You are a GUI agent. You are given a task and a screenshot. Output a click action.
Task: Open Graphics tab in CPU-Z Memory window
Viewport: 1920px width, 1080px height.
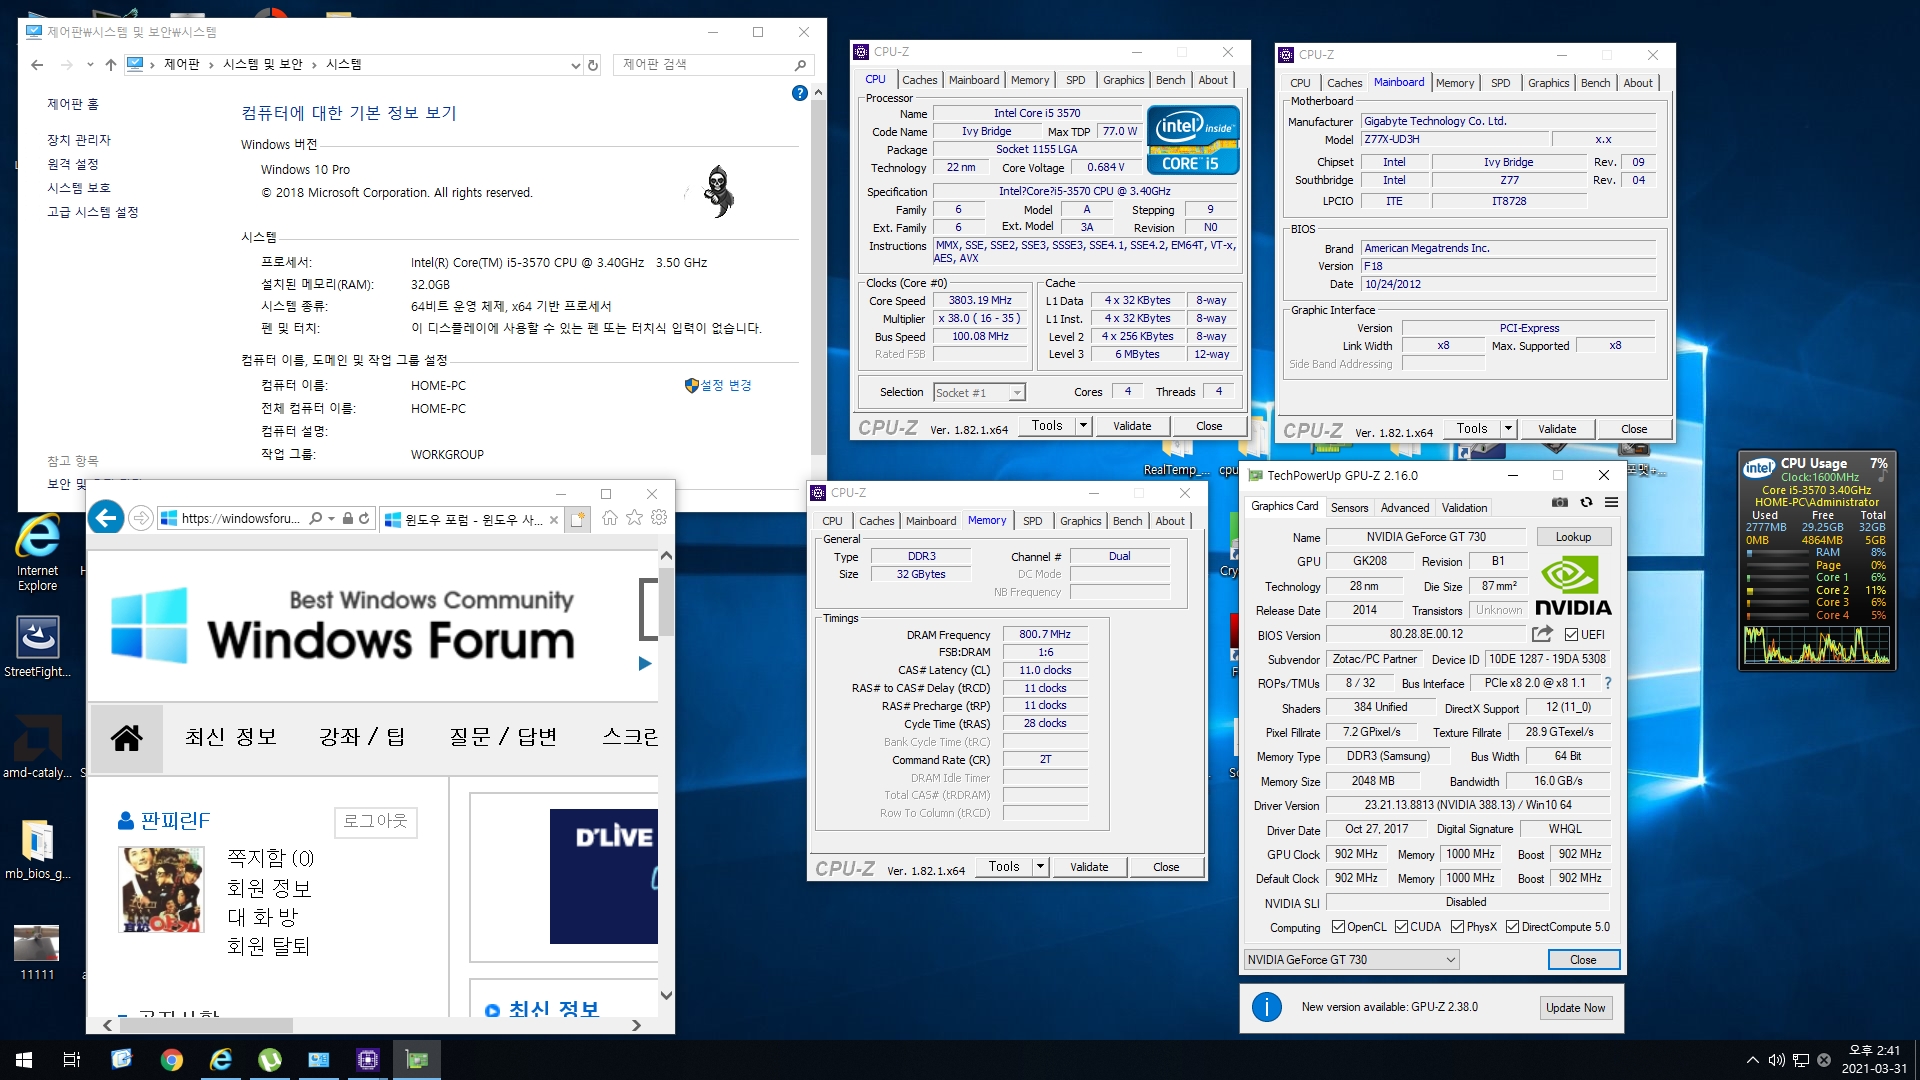pos(1080,521)
